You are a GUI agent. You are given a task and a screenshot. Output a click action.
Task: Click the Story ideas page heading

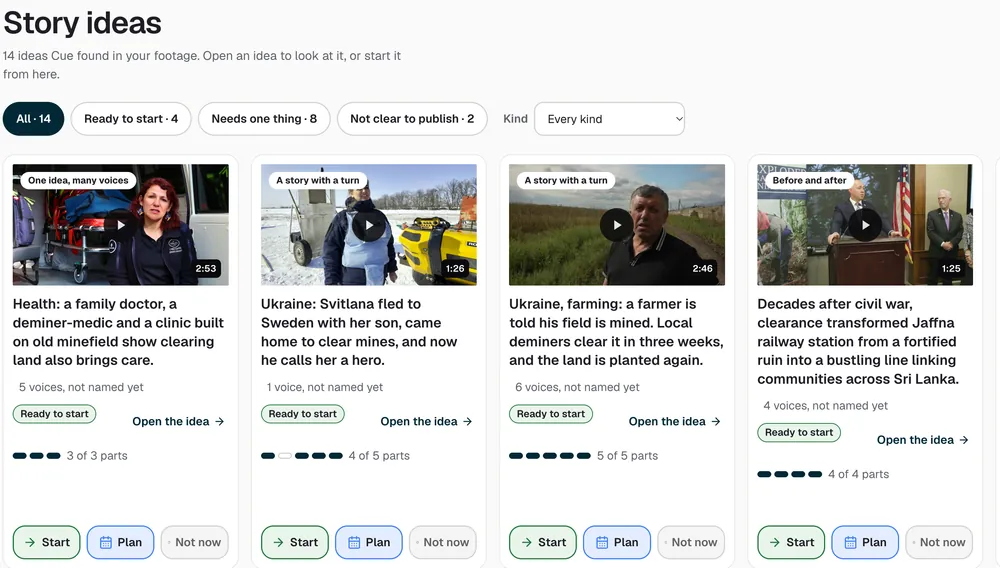pos(82,23)
